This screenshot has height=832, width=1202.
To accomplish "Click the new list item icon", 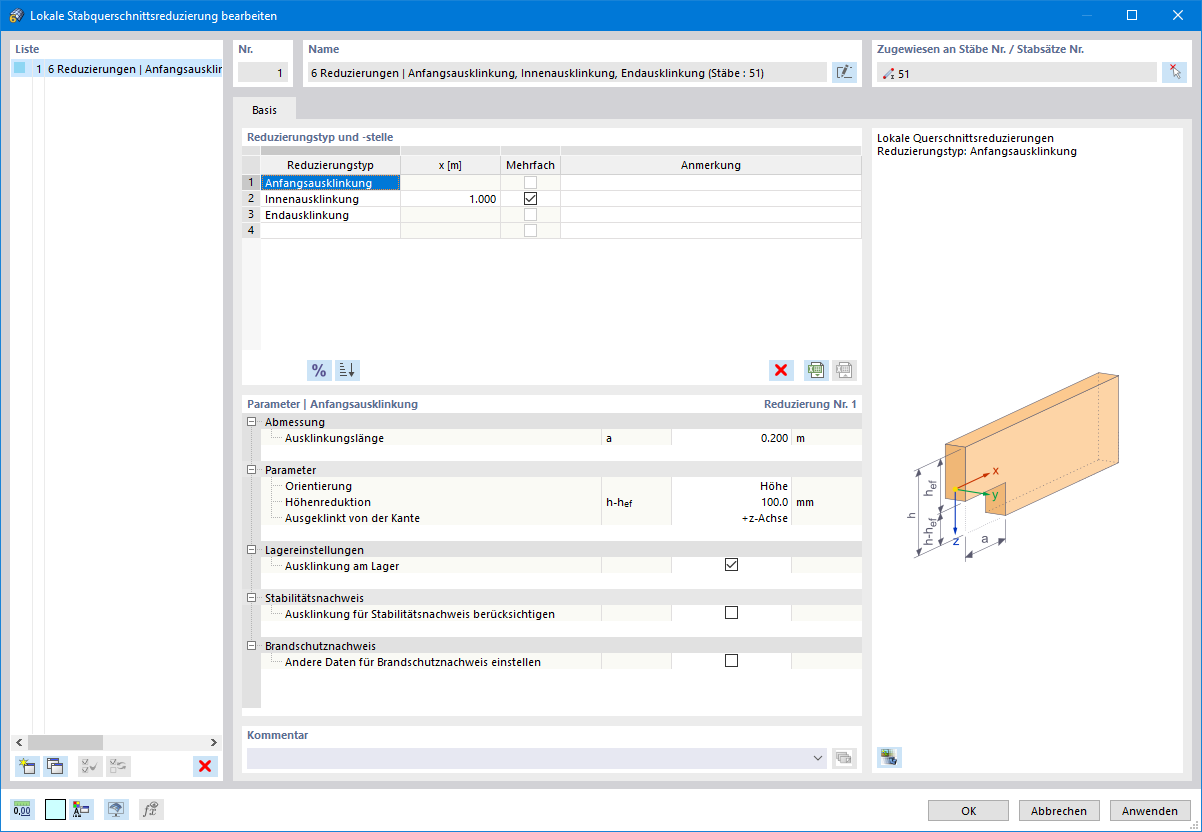I will click(27, 766).
